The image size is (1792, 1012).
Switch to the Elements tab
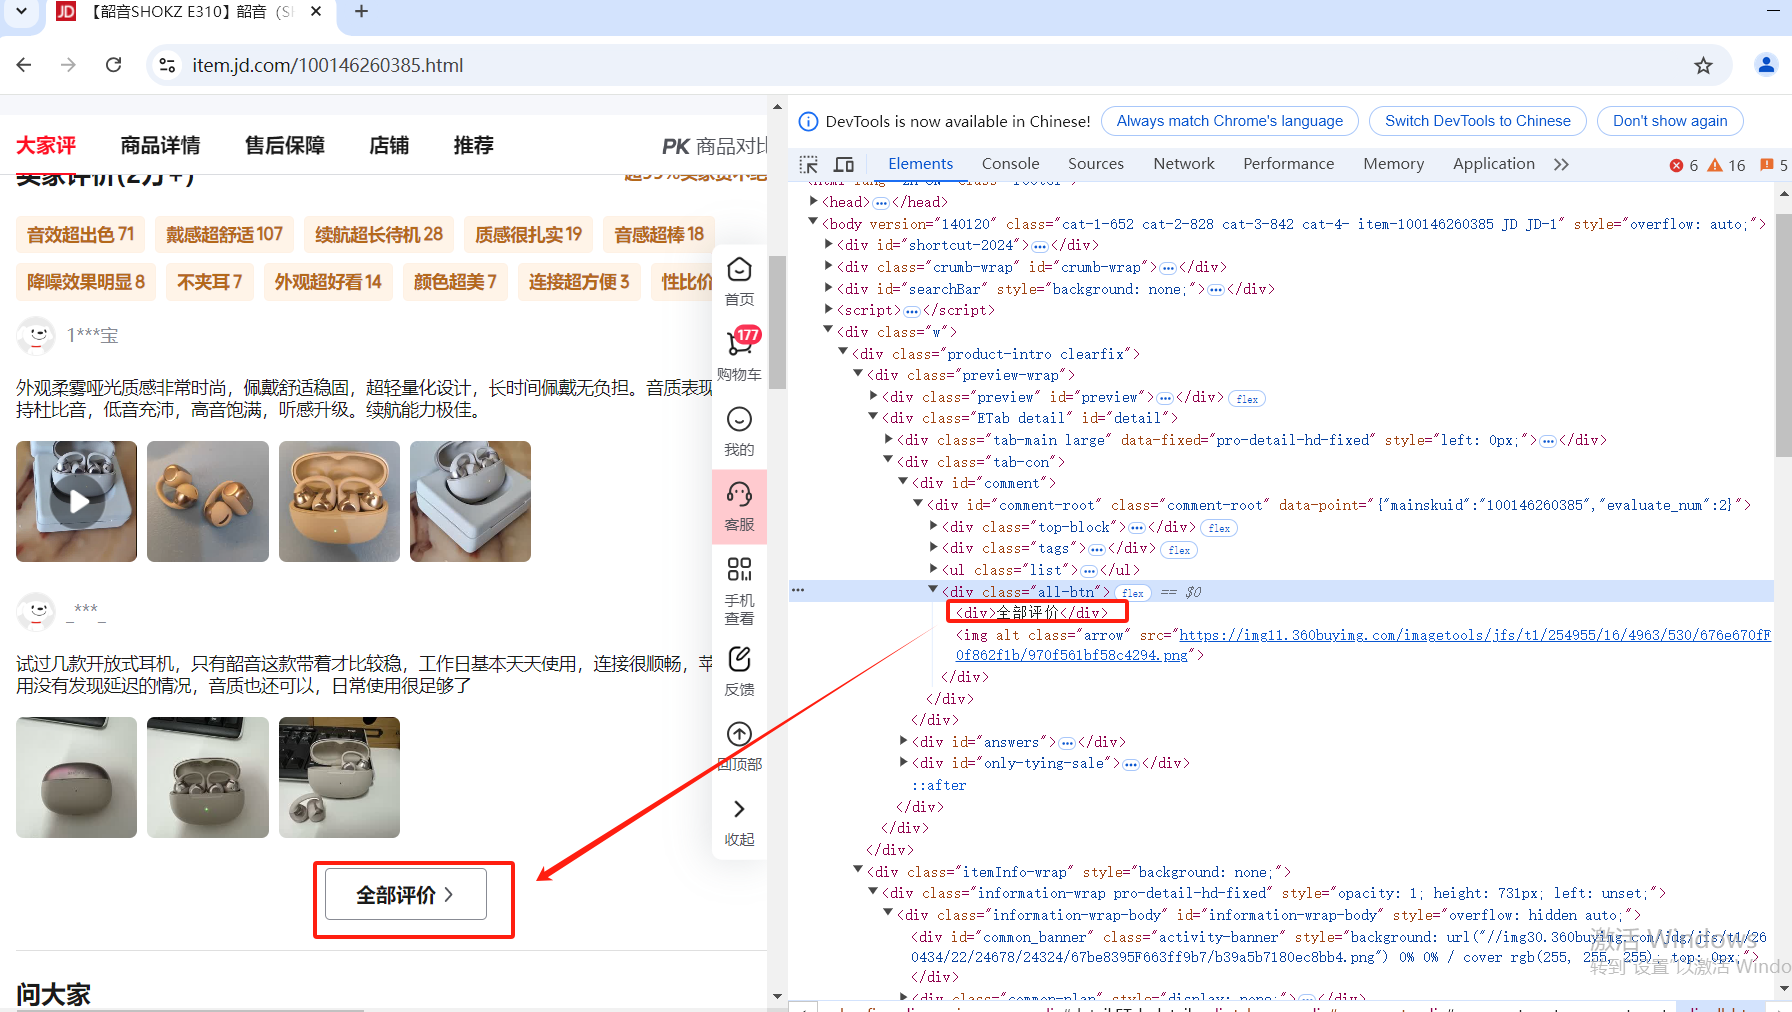[920, 164]
